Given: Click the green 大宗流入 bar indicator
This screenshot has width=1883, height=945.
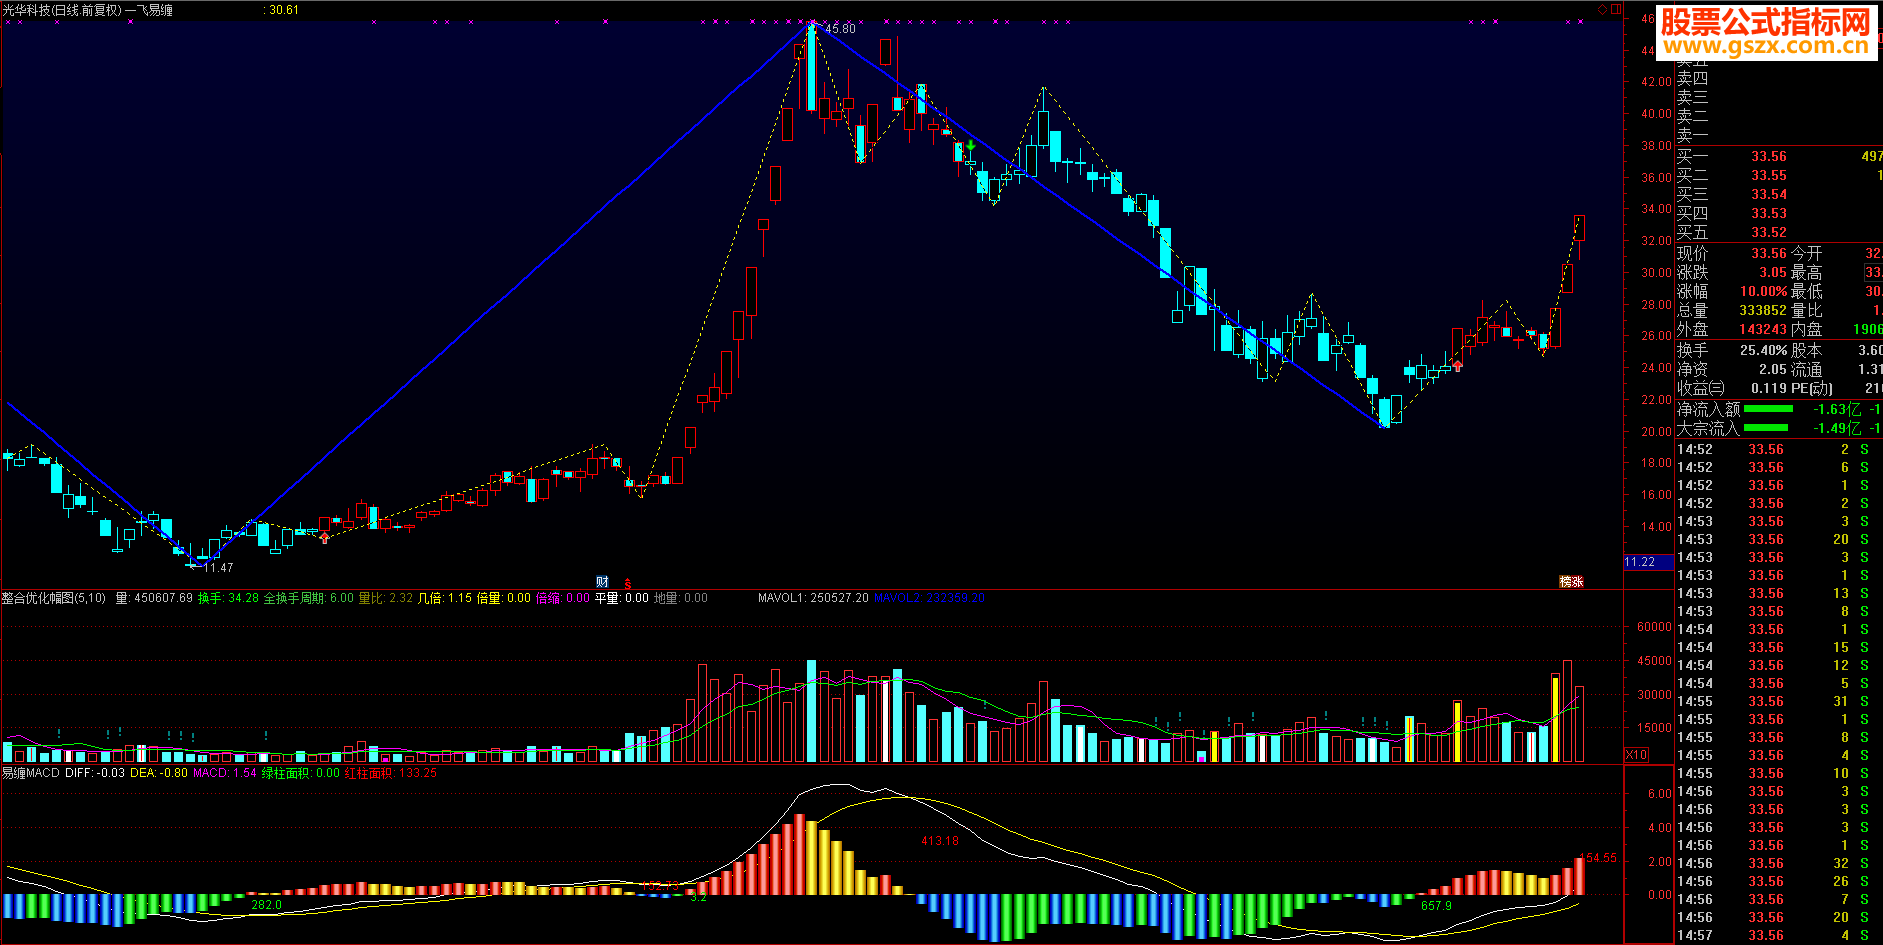Looking at the screenshot, I should click(x=1768, y=428).
